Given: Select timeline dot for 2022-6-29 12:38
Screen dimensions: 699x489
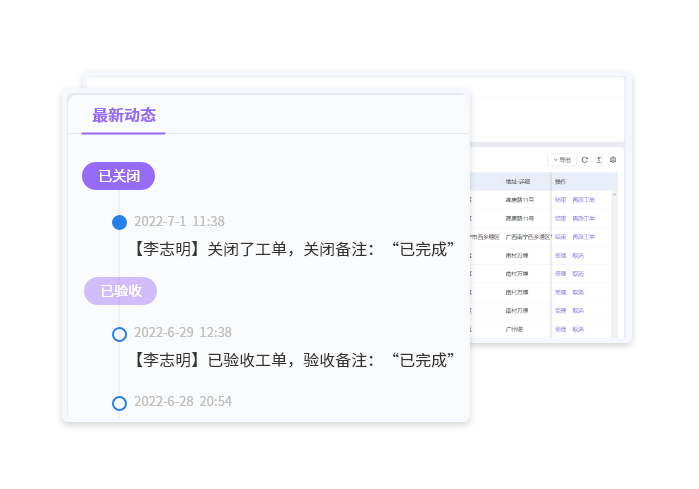Looking at the screenshot, I should (119, 334).
